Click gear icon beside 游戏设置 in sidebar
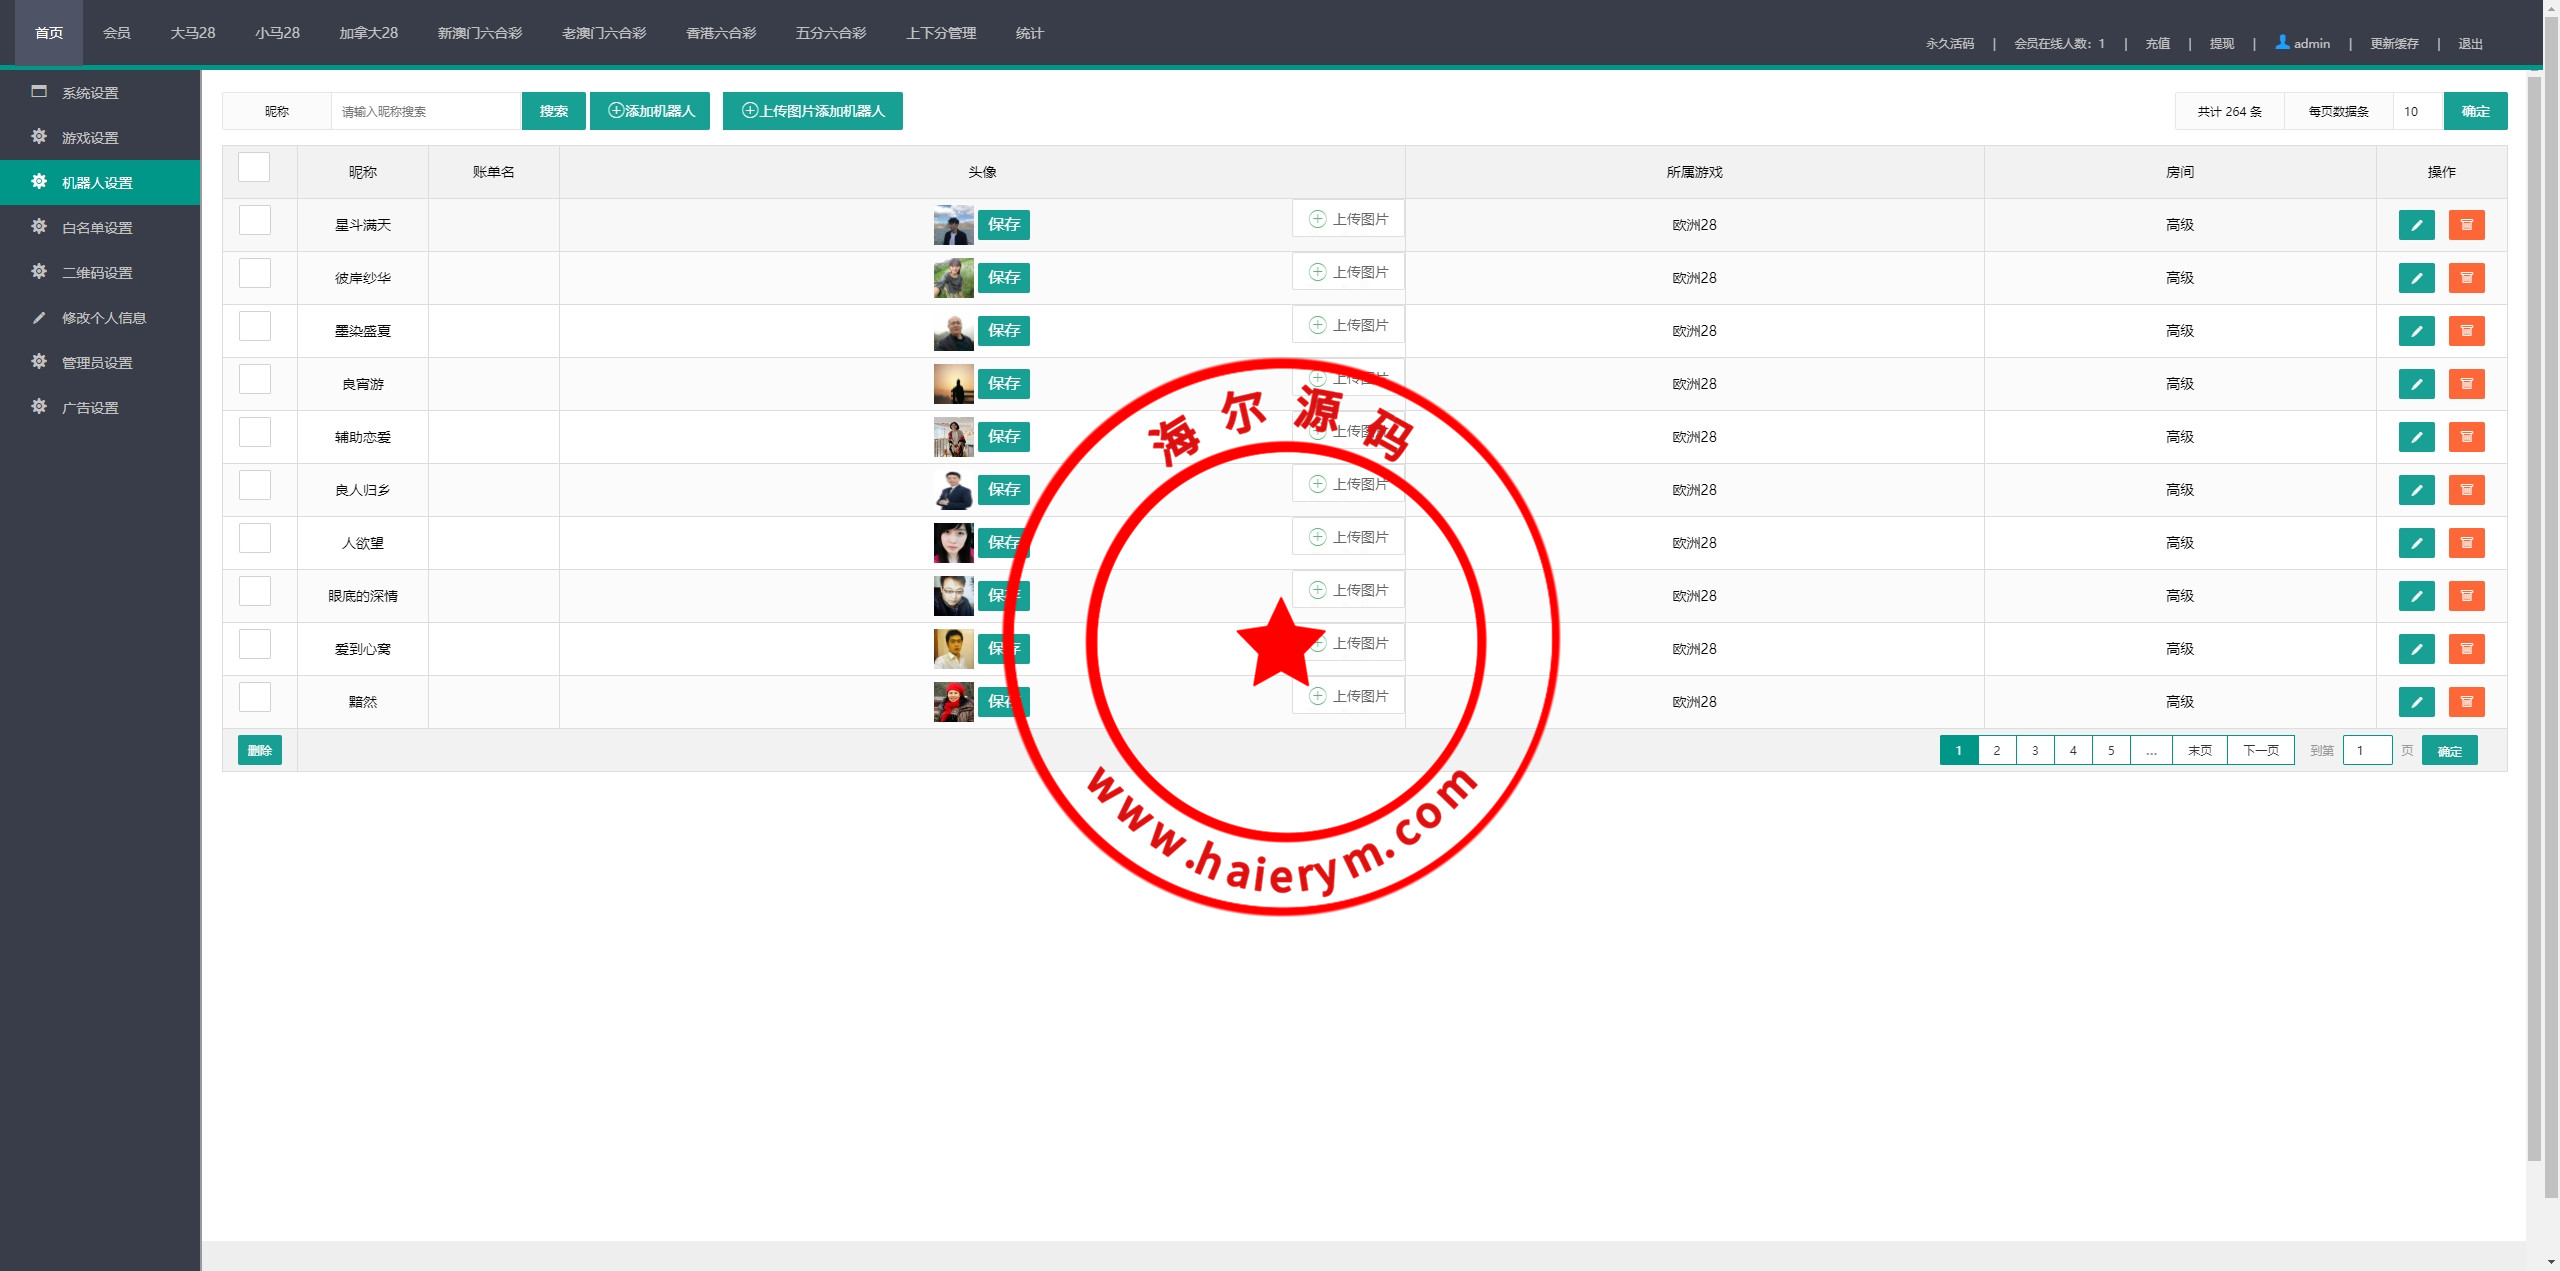2560x1271 pixels. point(39,137)
